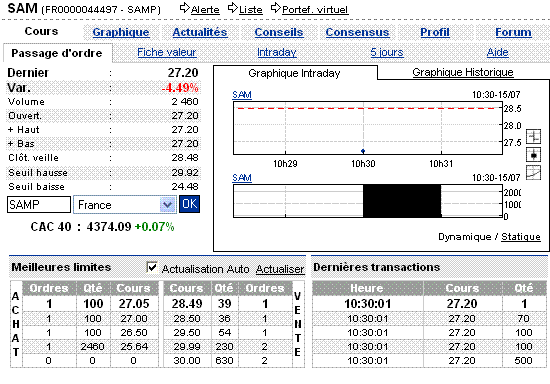
Task: Uncheck the Actualisation Auto checkbox
Action: point(152,268)
